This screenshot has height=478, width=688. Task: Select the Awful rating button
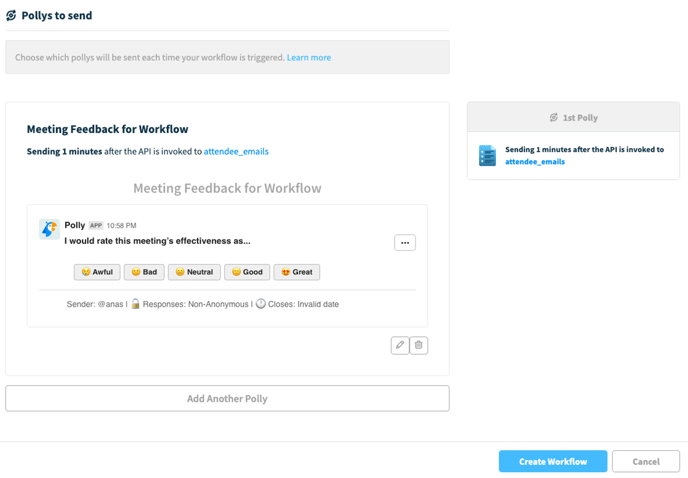tap(97, 272)
